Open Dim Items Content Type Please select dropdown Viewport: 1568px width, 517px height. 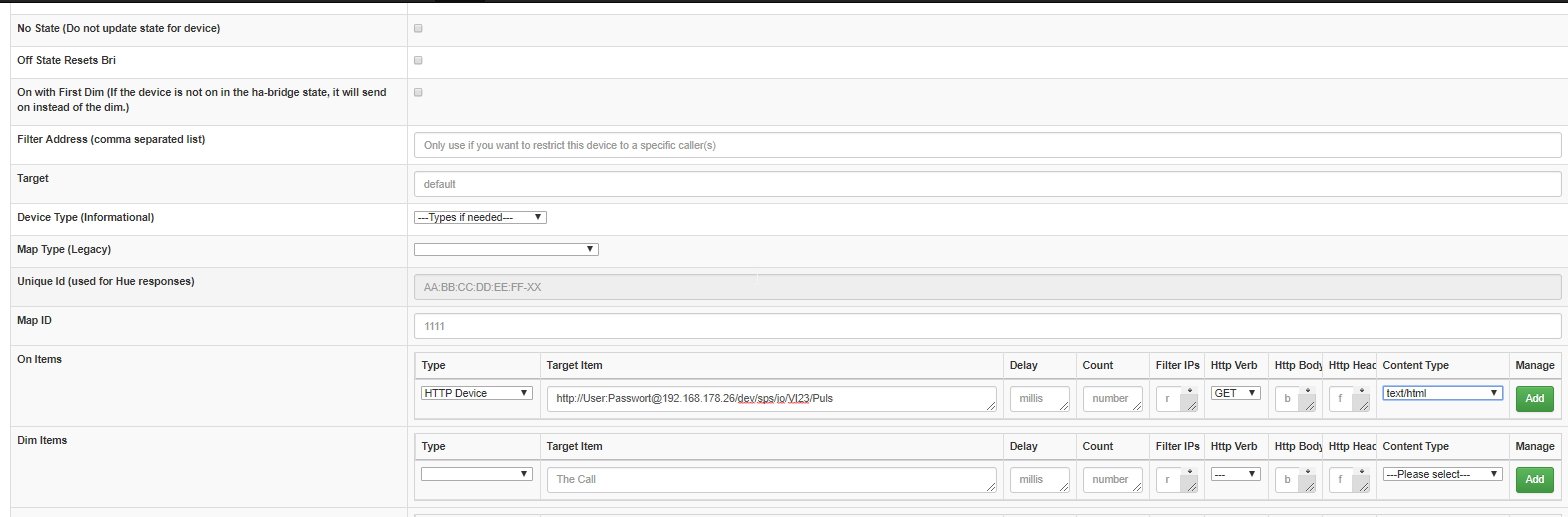coord(1442,474)
